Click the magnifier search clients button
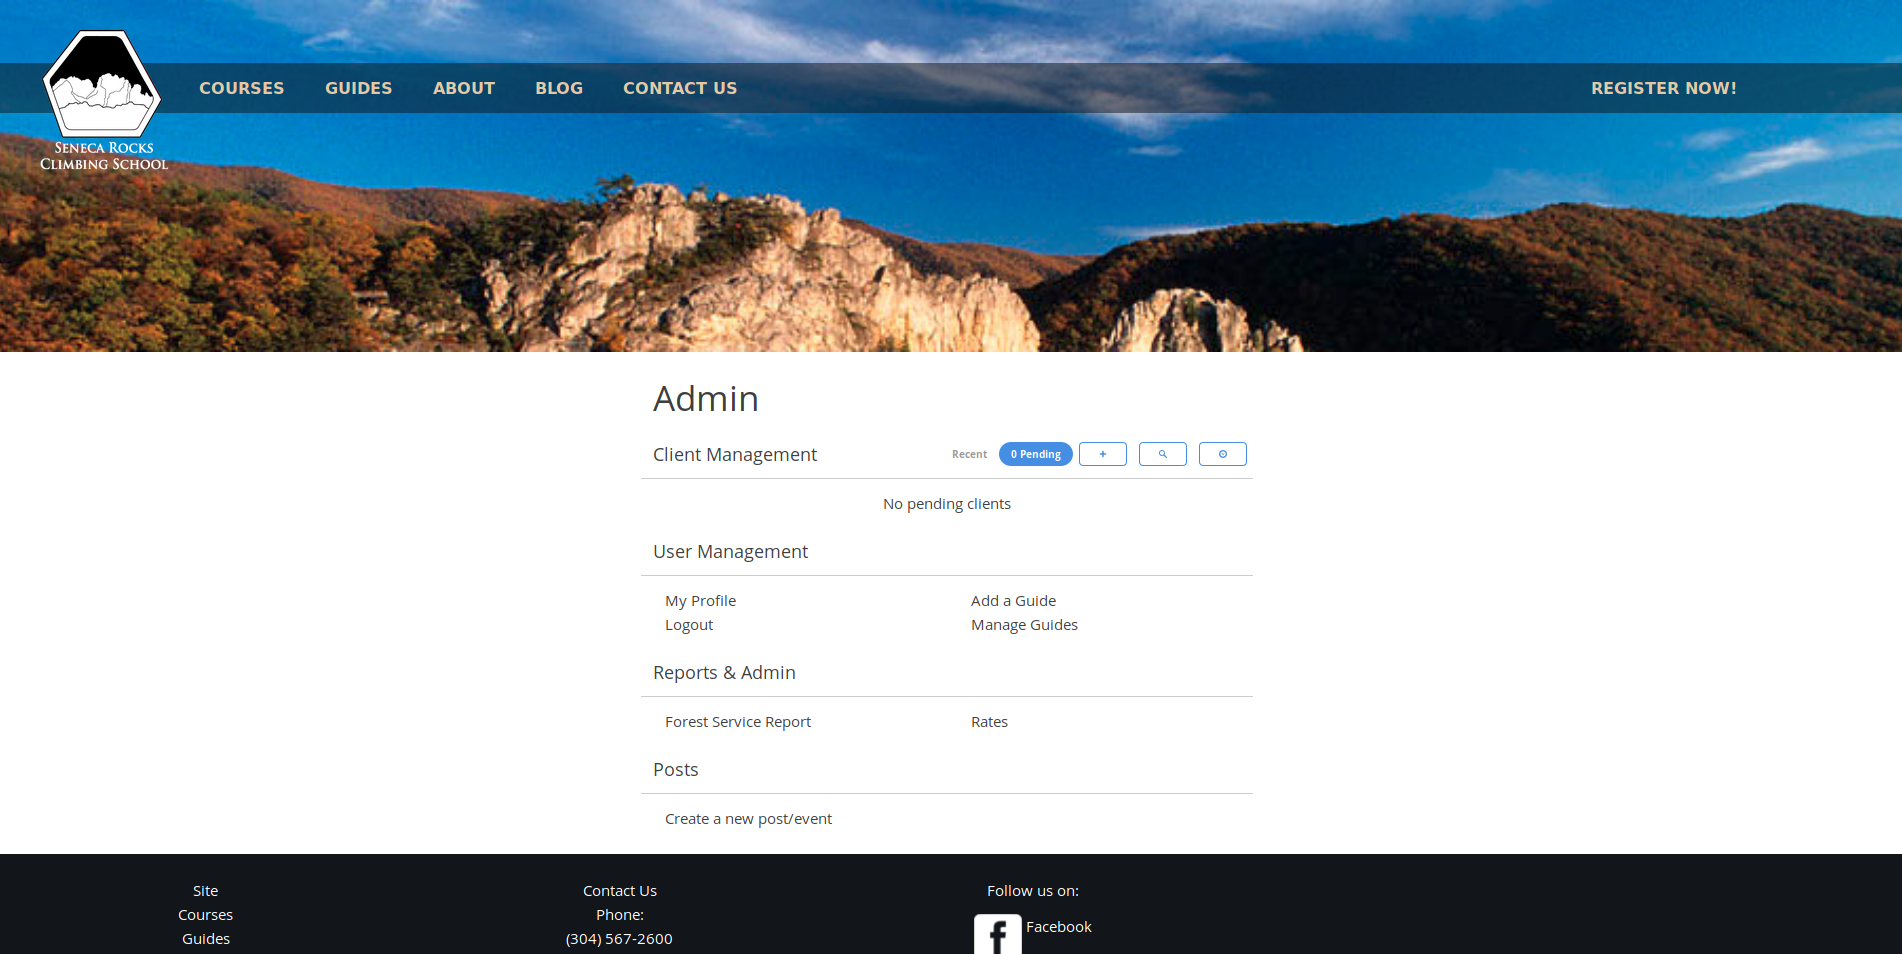Viewport: 1902px width, 954px height. (x=1163, y=454)
